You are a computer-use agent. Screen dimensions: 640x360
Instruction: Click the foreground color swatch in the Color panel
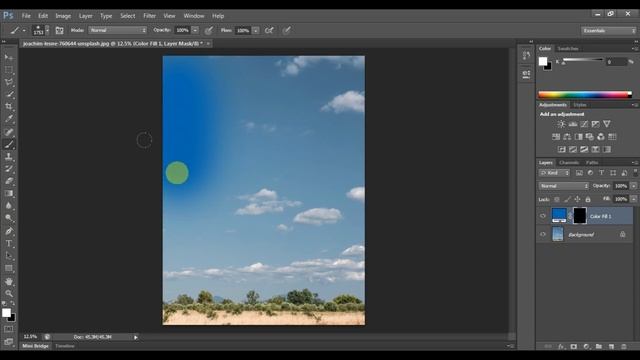point(543,61)
